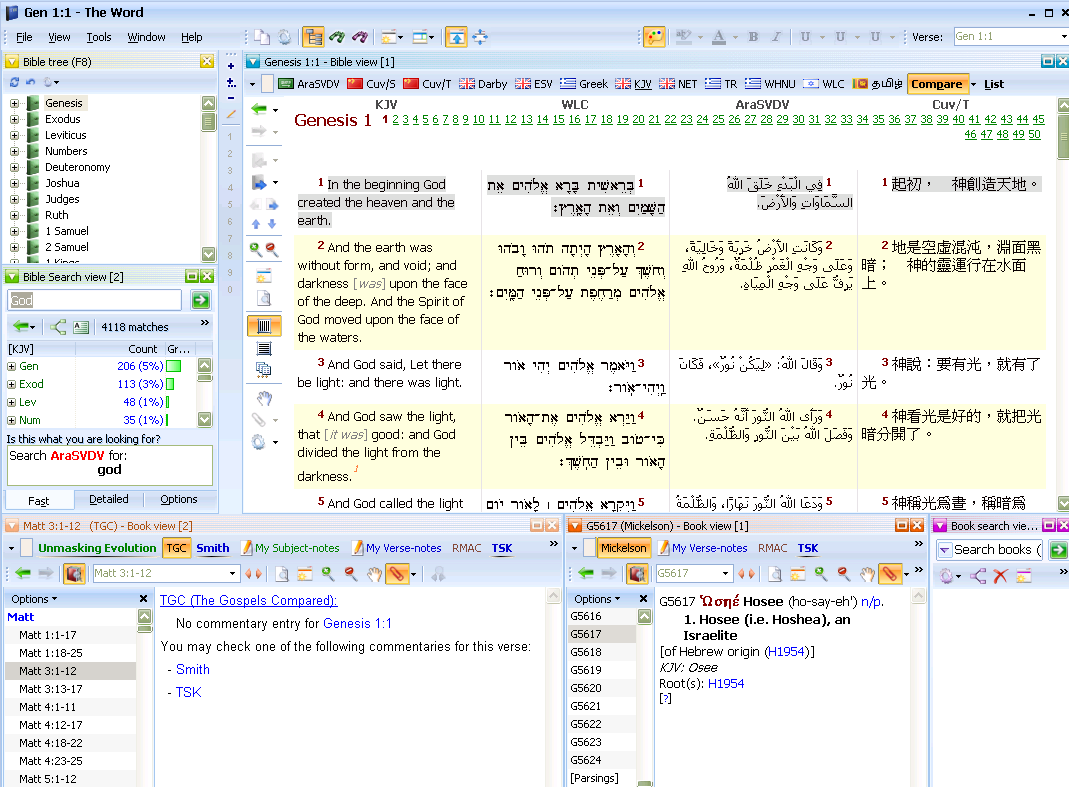Screen dimensions: 1069x787
Task: Select Leviticus in the Bible tree
Action: click(65, 135)
